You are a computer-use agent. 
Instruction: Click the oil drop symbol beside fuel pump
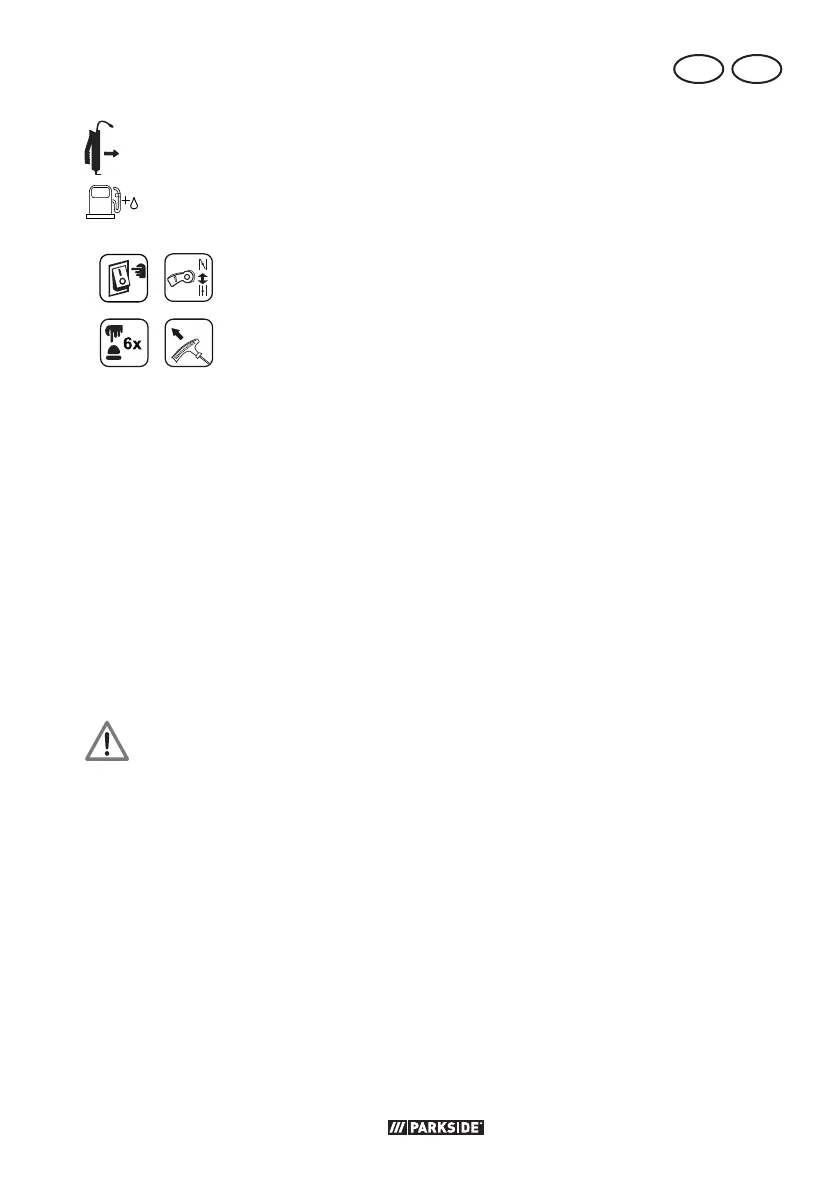(134, 204)
